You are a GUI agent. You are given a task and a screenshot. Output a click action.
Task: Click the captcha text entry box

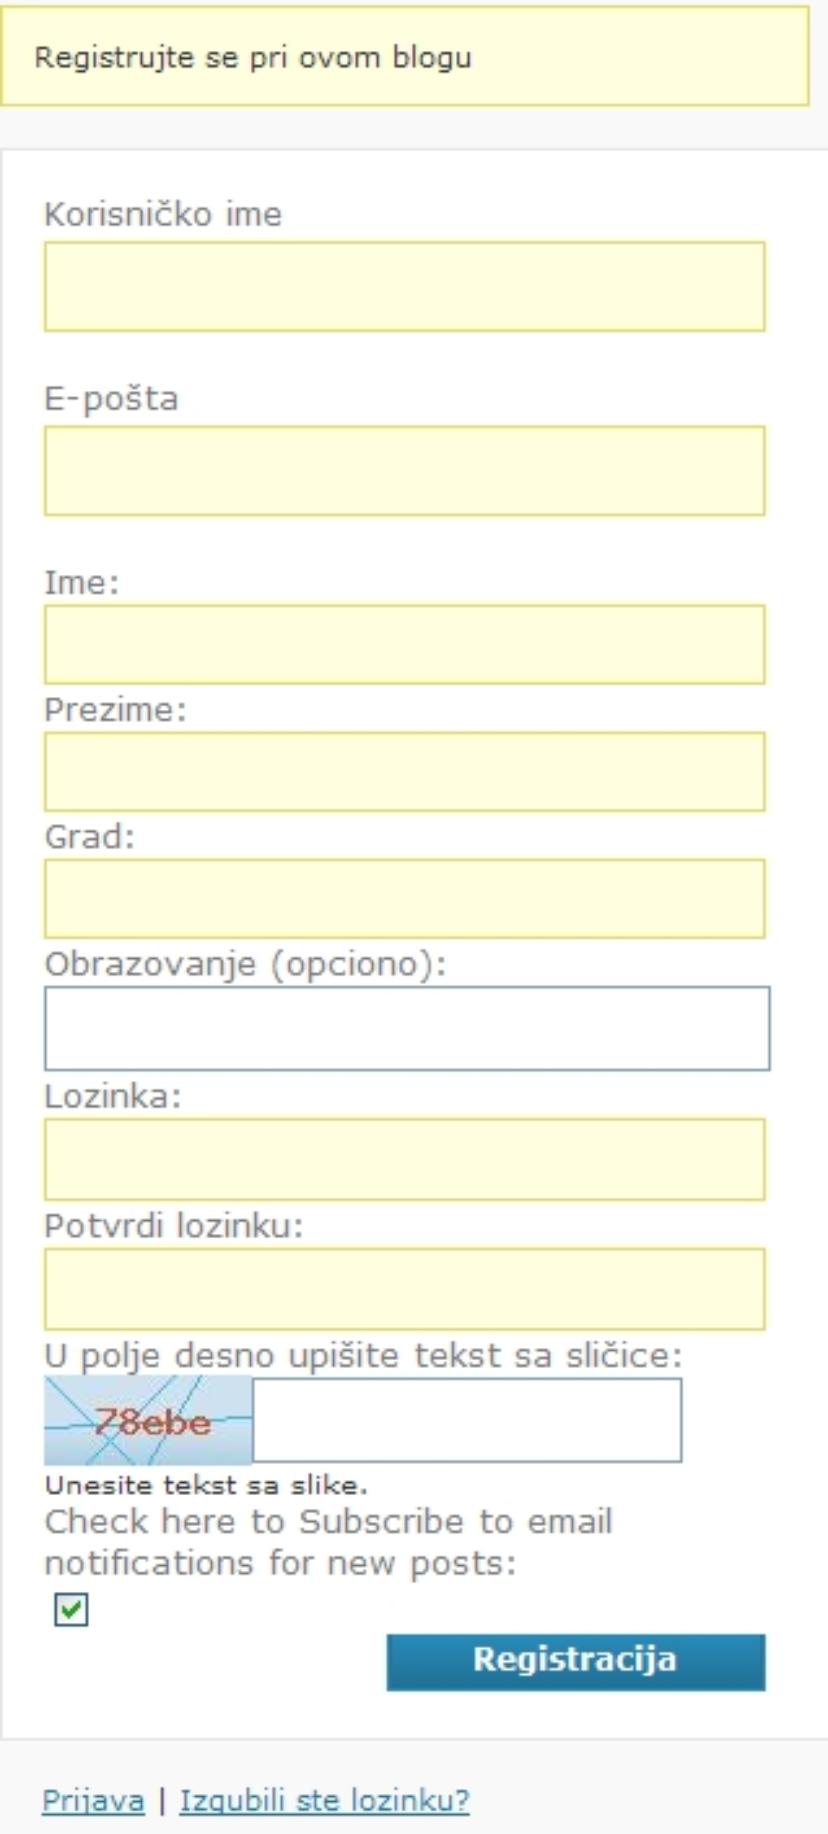coord(467,1420)
